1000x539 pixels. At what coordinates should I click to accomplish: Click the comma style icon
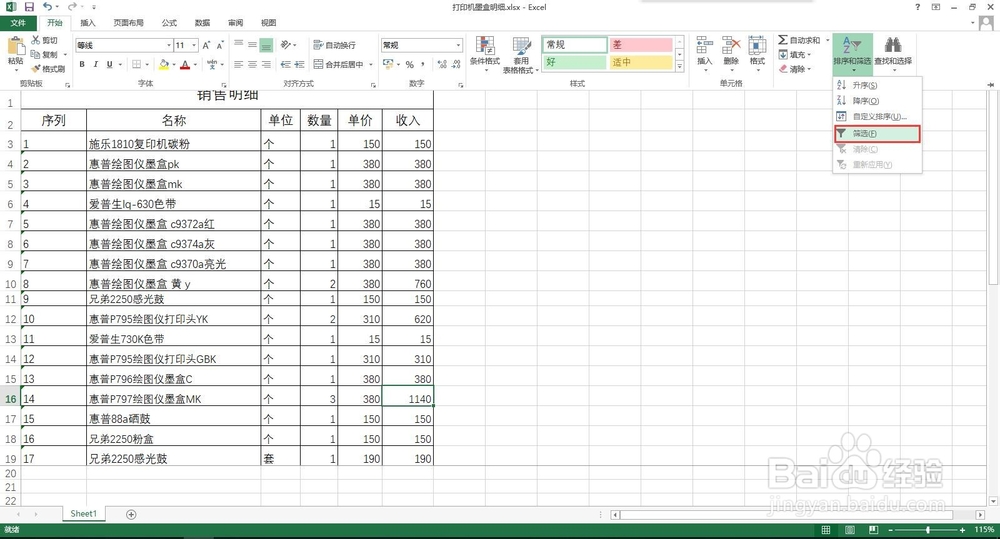coord(423,64)
